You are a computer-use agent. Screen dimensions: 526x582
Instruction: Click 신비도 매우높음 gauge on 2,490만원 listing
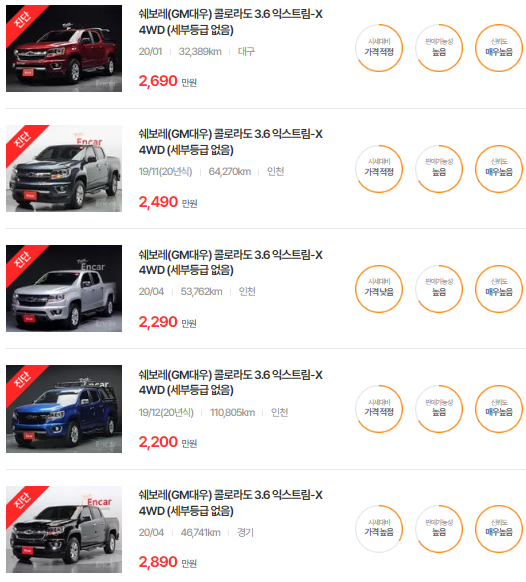(499, 169)
